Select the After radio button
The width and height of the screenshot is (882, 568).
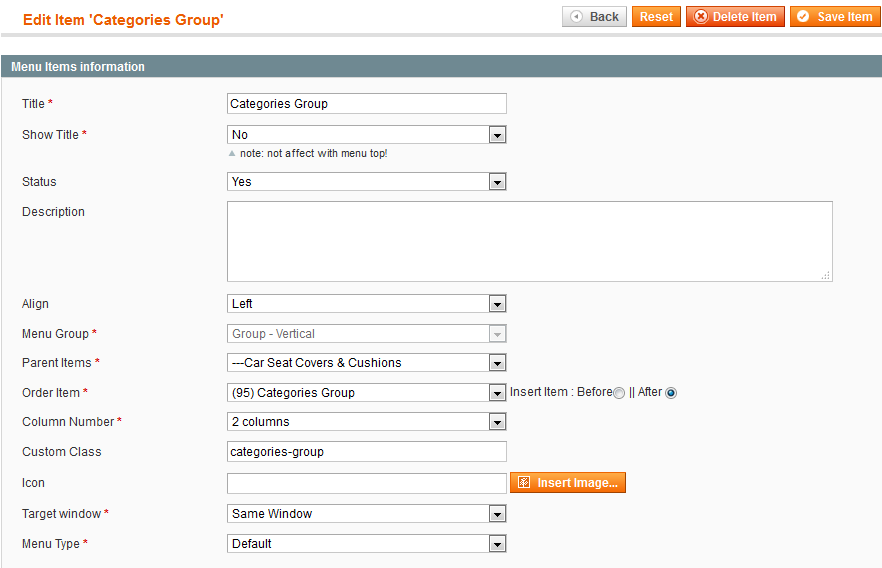pos(670,393)
